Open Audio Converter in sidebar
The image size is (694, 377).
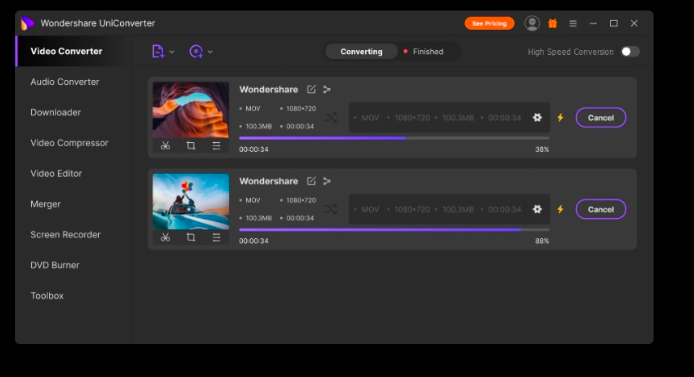click(x=65, y=82)
